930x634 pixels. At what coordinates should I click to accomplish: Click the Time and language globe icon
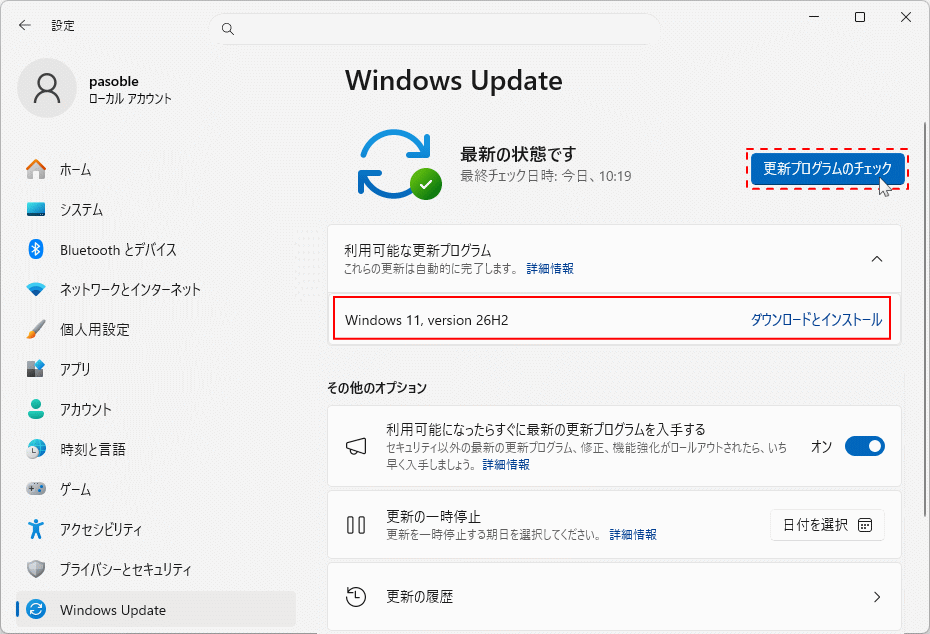(x=36, y=449)
